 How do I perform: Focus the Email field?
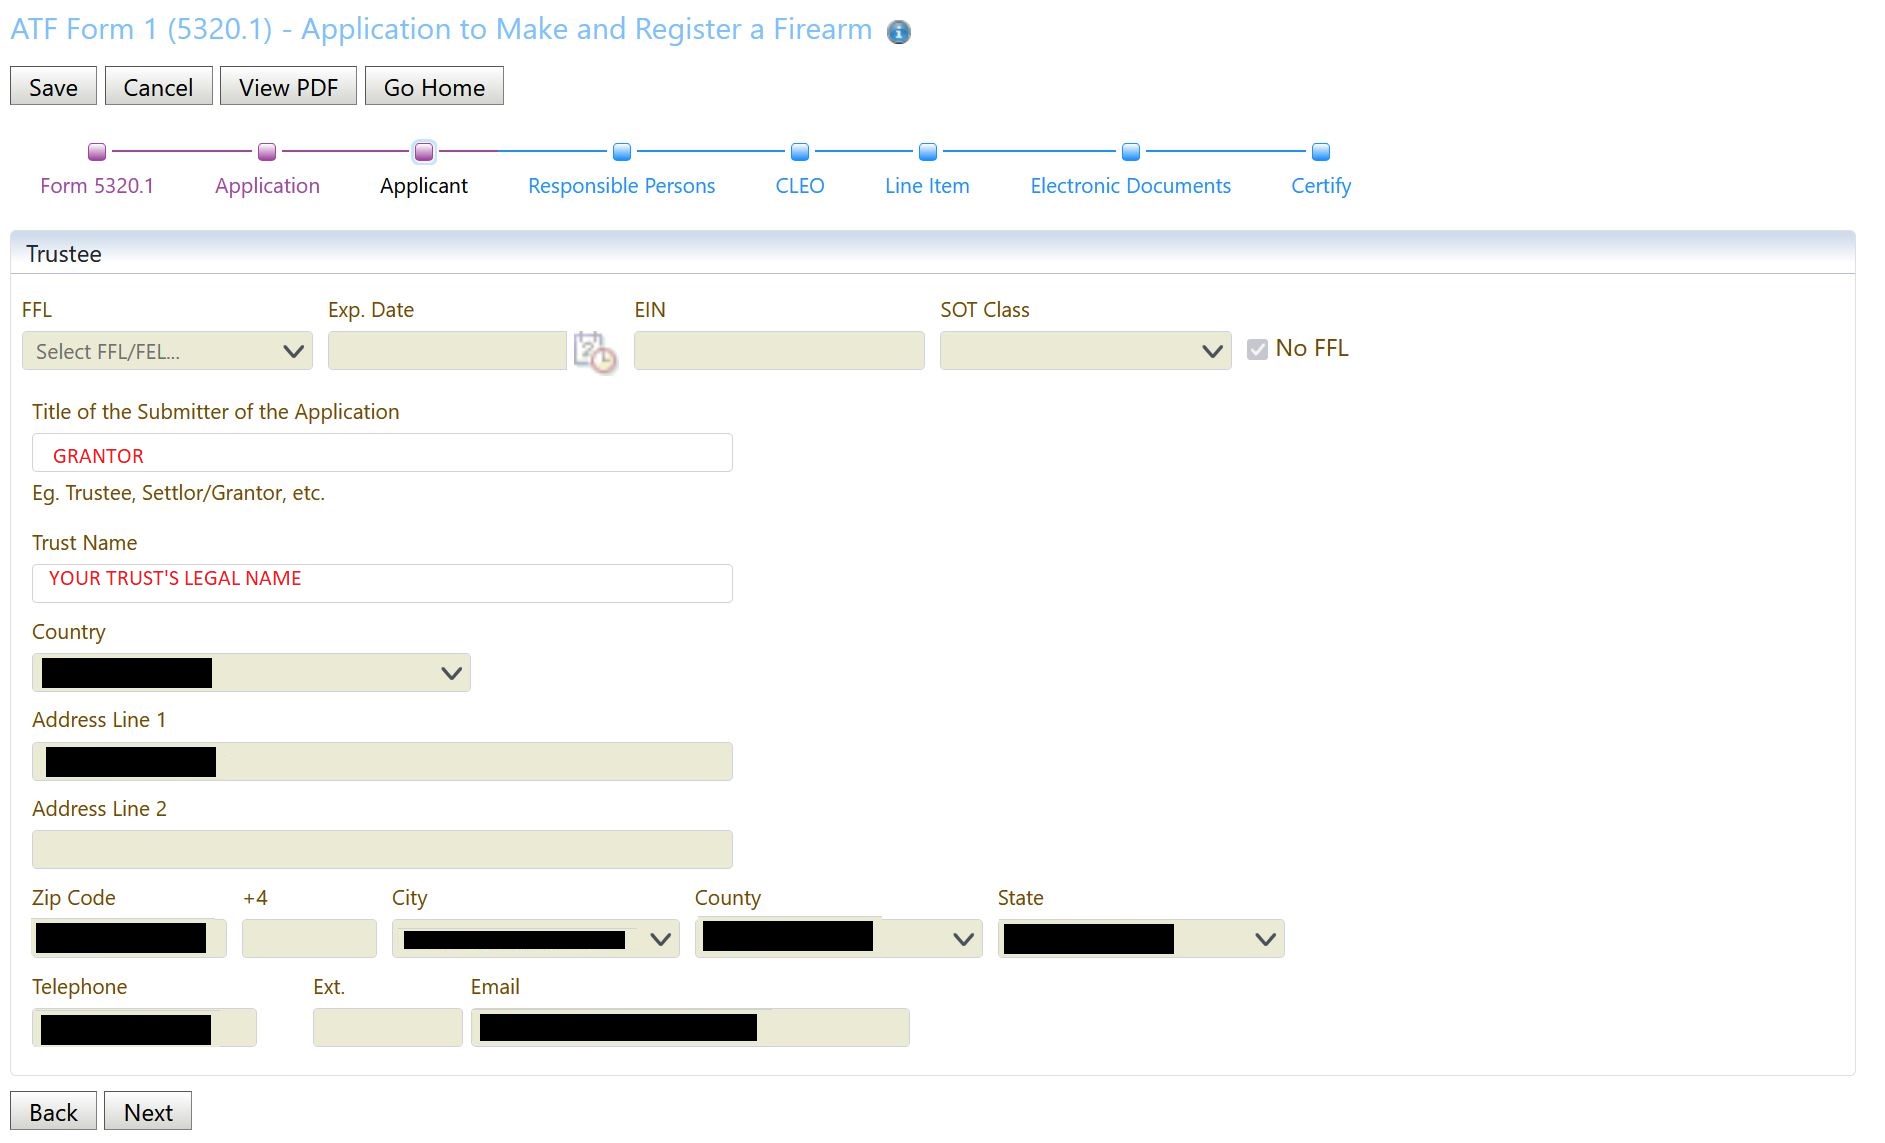(690, 1028)
